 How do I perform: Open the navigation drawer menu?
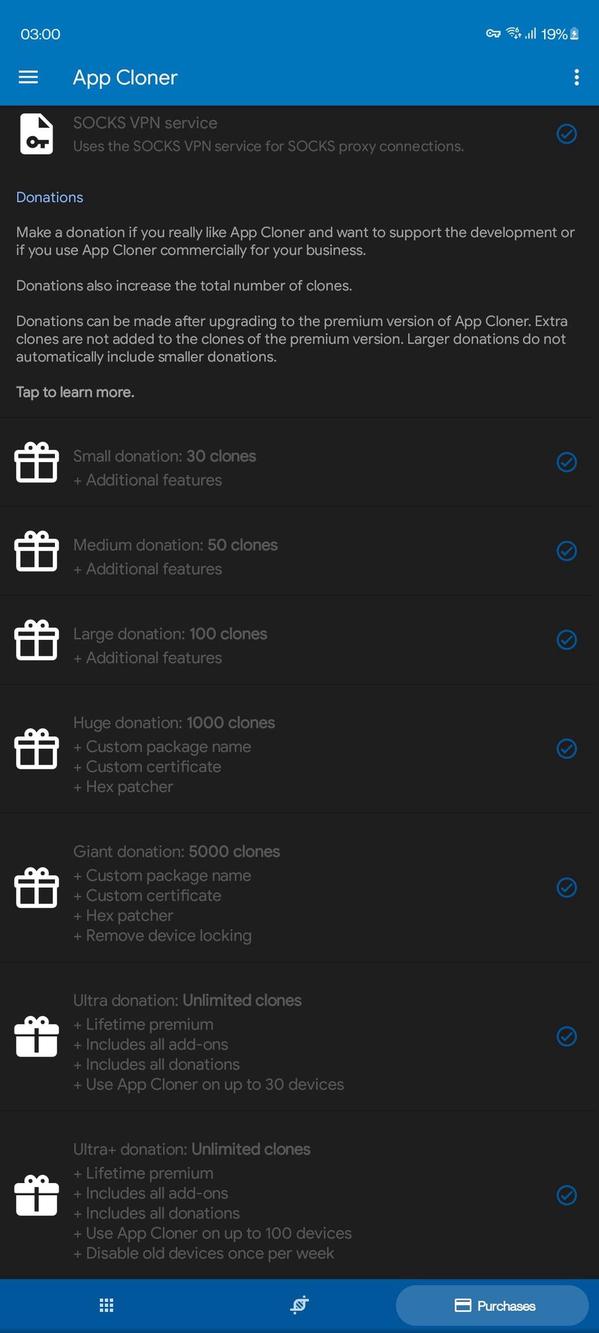(27, 76)
